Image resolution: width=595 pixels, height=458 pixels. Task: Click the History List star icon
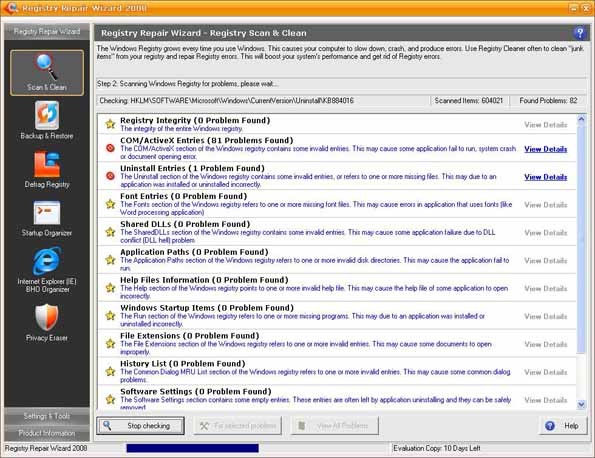point(110,371)
